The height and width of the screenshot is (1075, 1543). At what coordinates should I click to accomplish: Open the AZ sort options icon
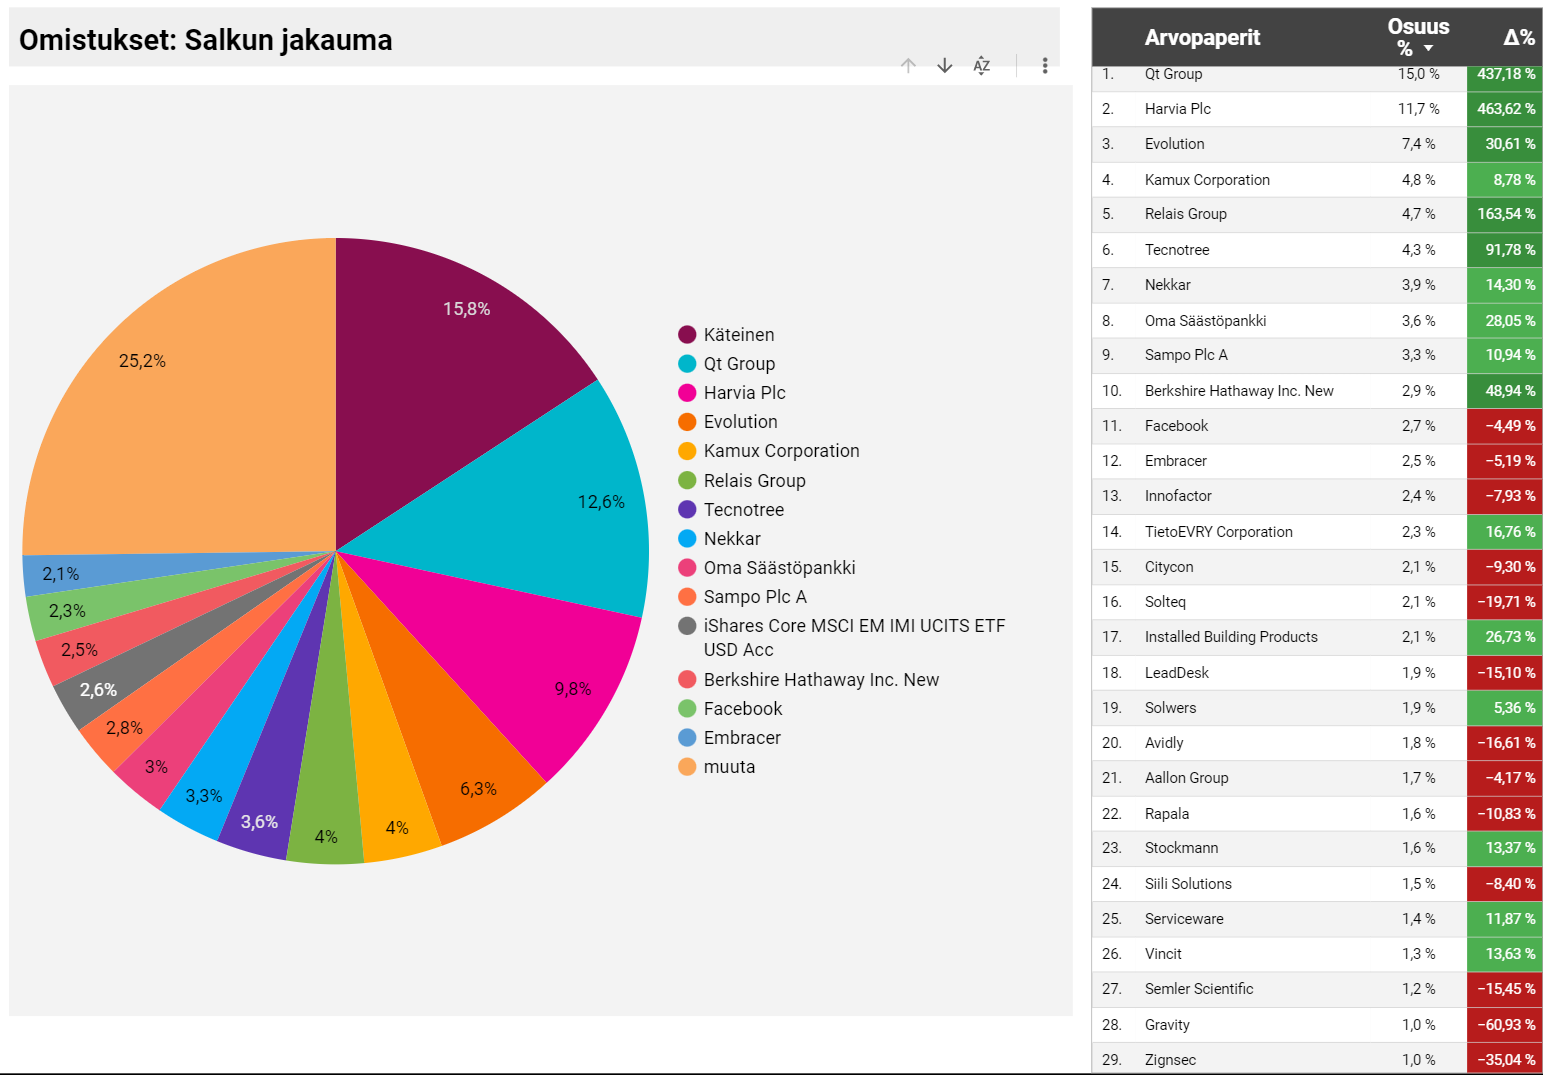click(982, 65)
